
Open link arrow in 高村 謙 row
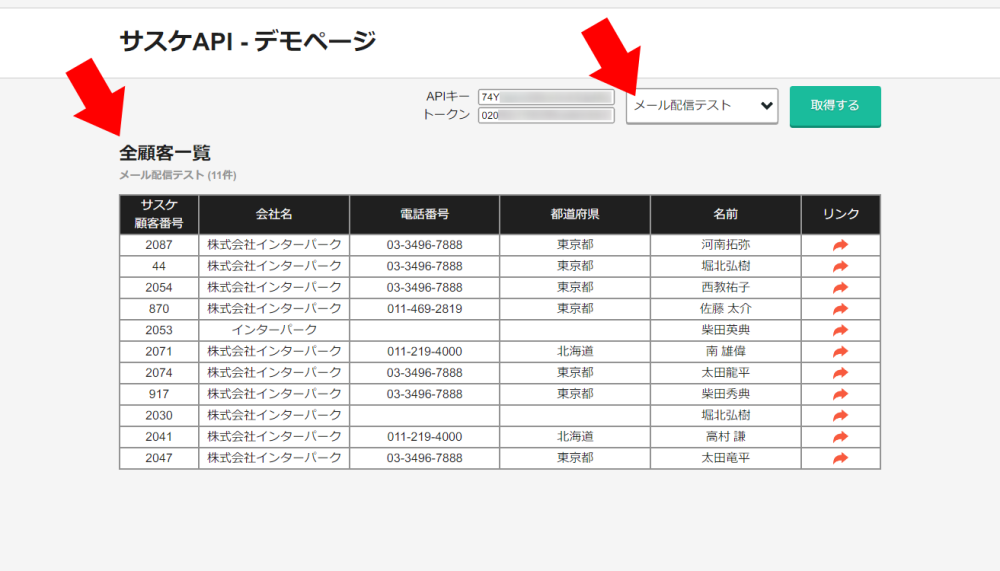pos(840,437)
